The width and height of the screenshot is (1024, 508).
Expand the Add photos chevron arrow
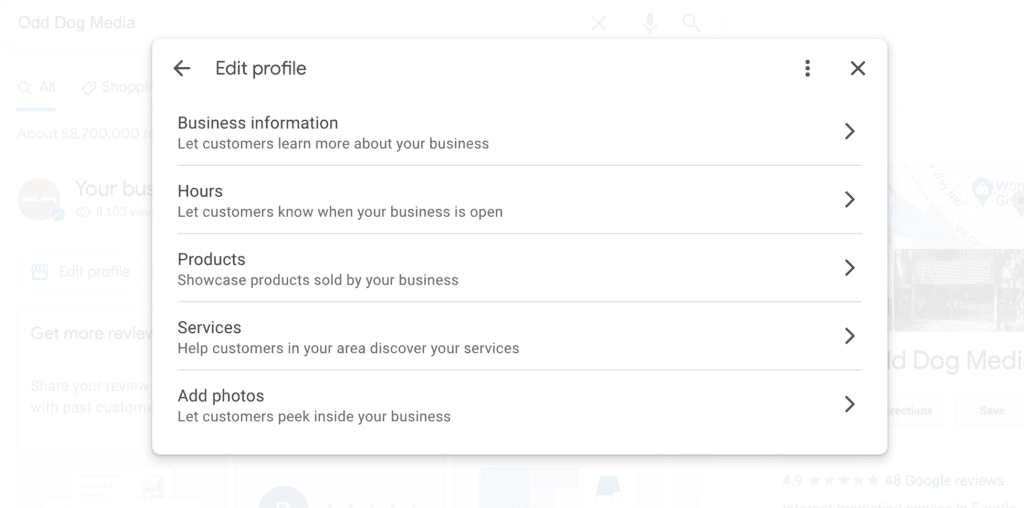click(850, 405)
